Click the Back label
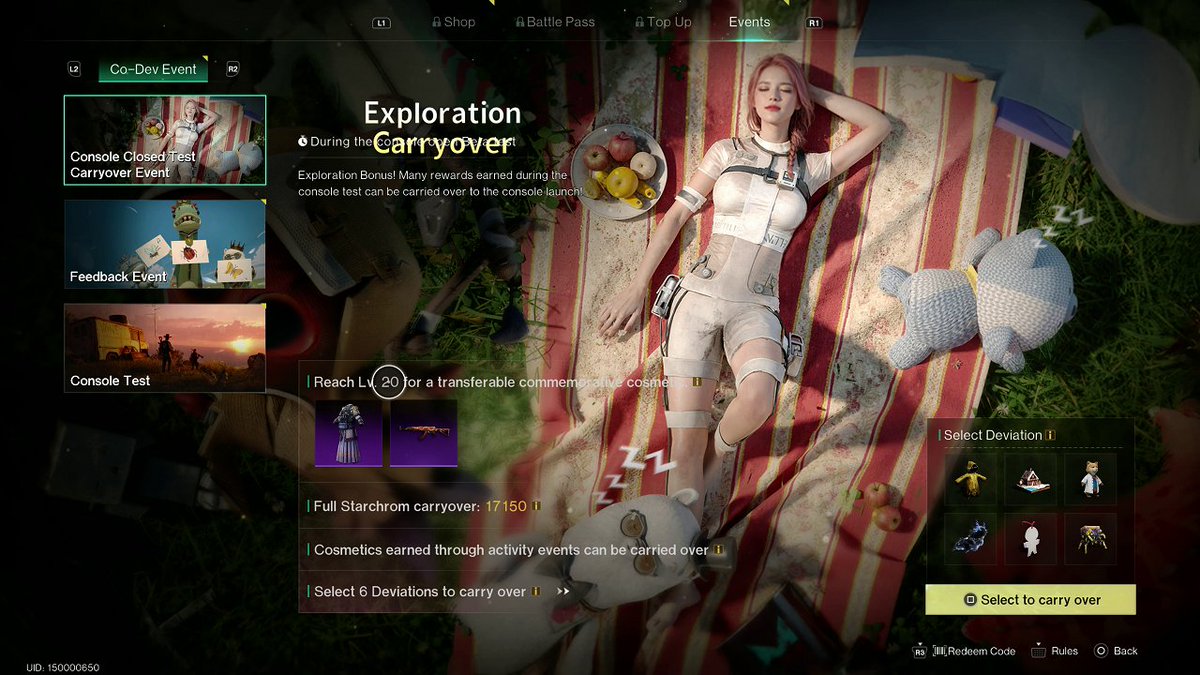This screenshot has width=1200, height=675. tap(1126, 651)
